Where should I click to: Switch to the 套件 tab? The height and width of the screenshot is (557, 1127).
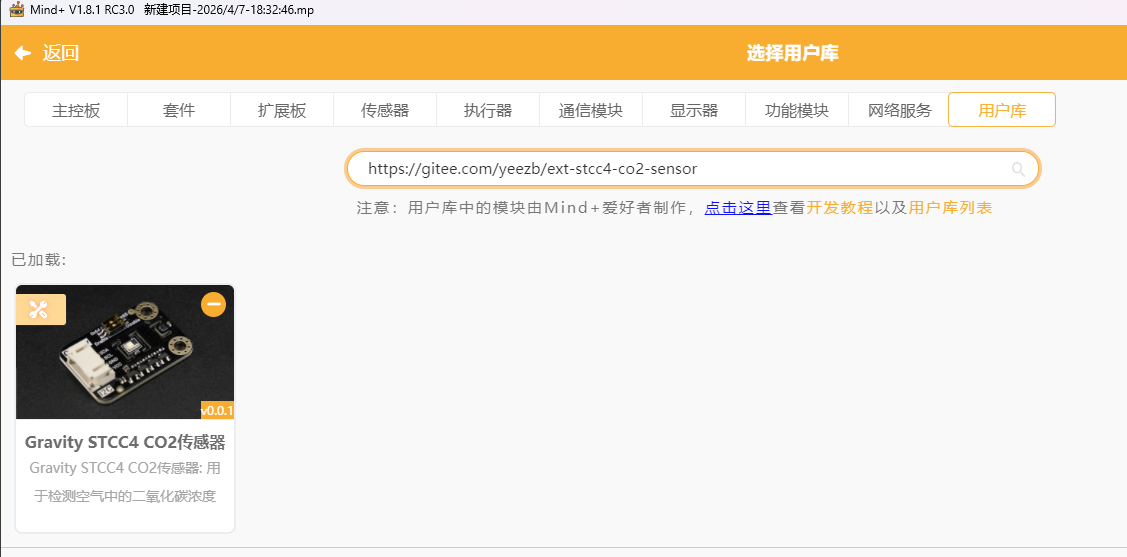[x=179, y=110]
